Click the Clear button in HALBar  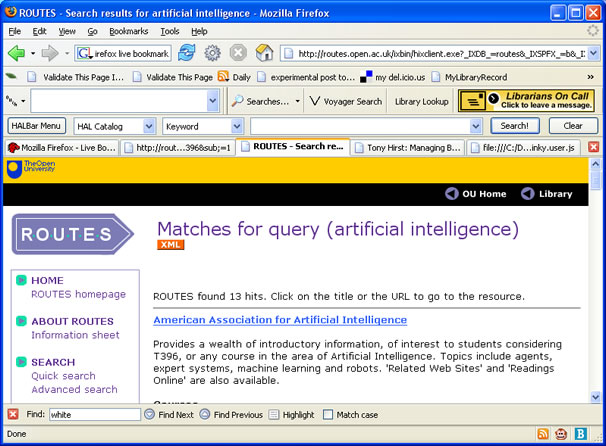(573, 126)
